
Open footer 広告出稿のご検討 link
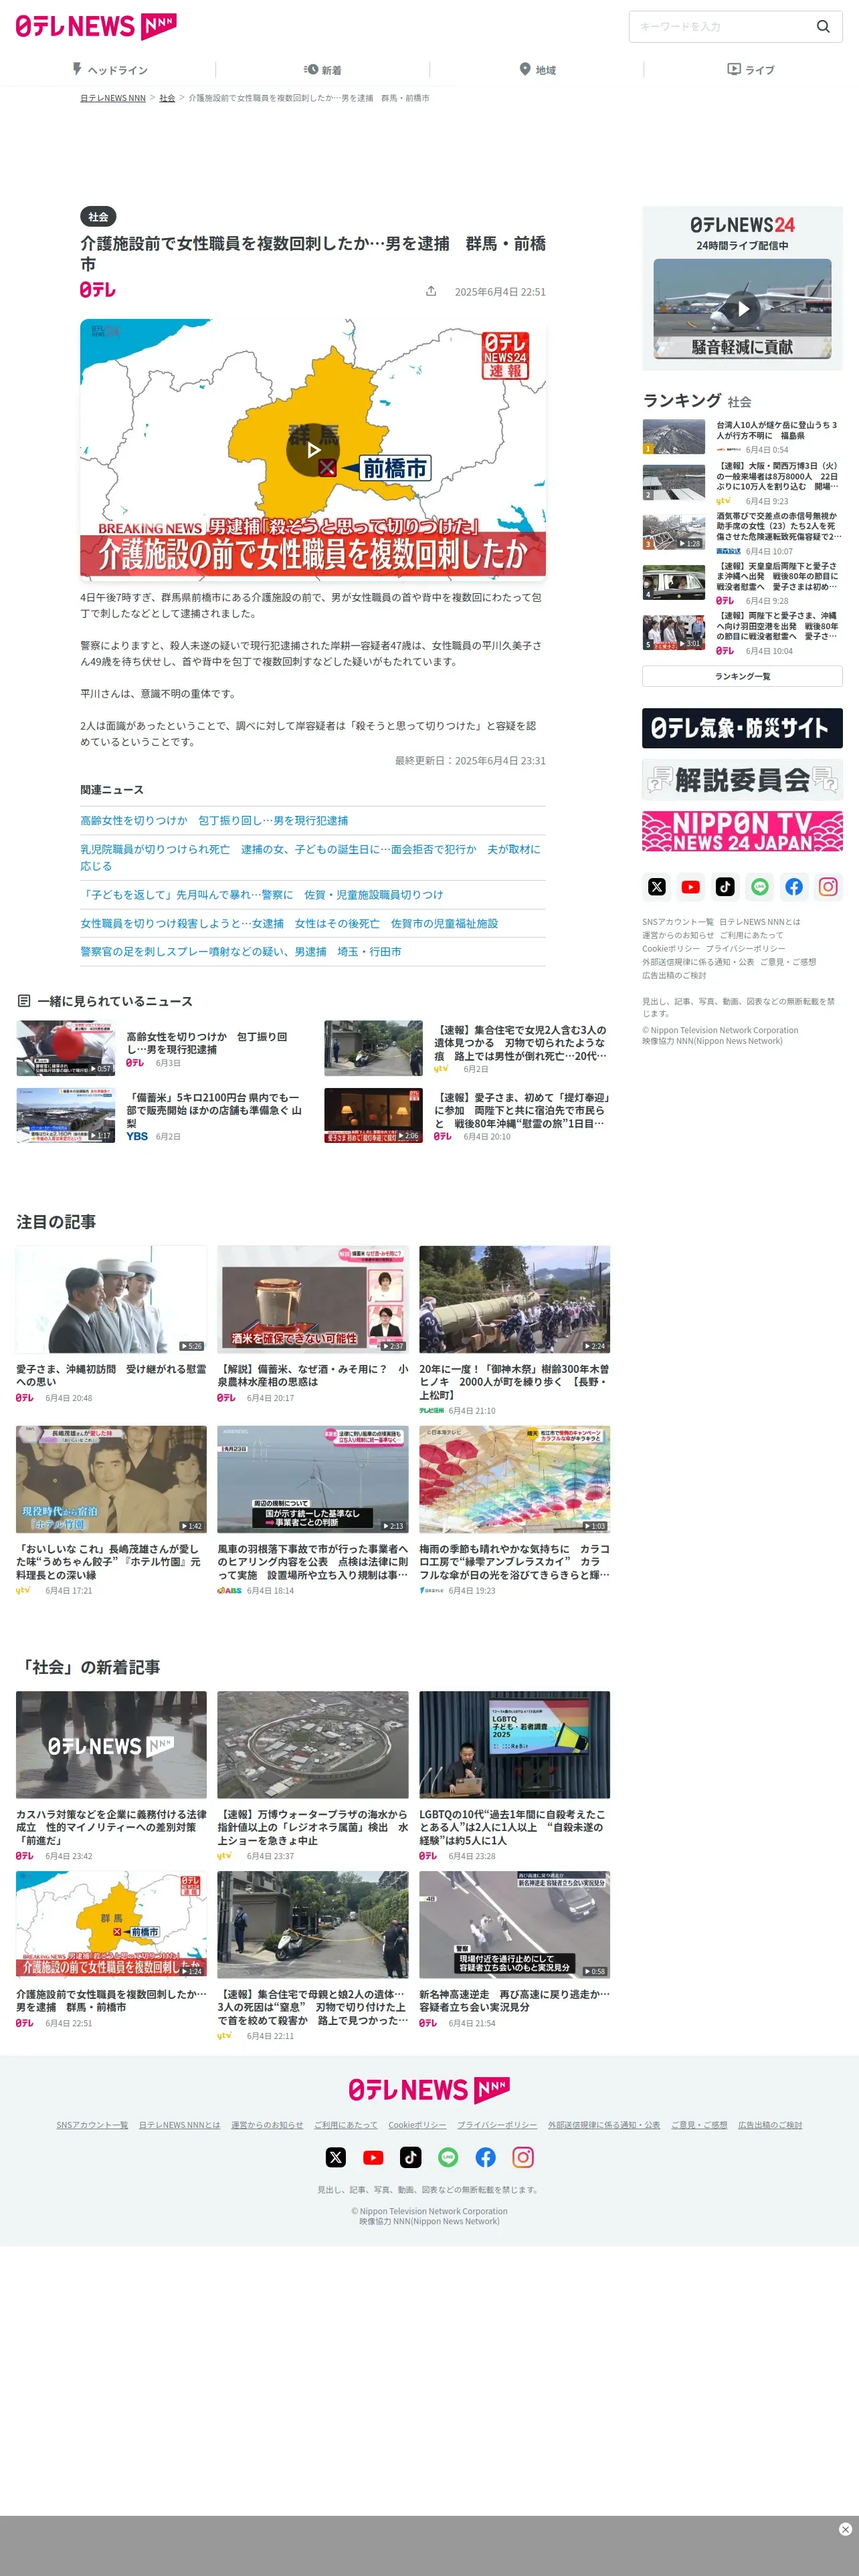(770, 2125)
